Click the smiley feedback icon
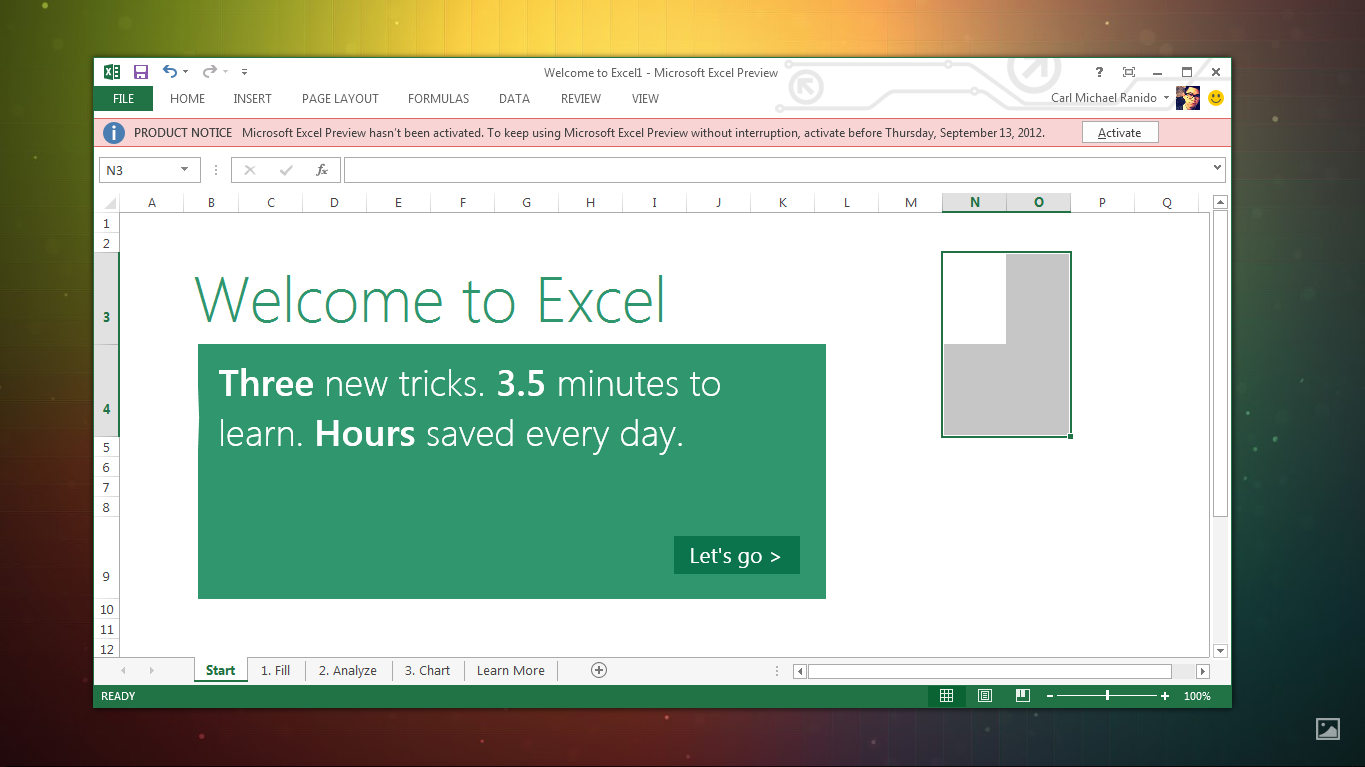Image resolution: width=1365 pixels, height=767 pixels. [1216, 98]
